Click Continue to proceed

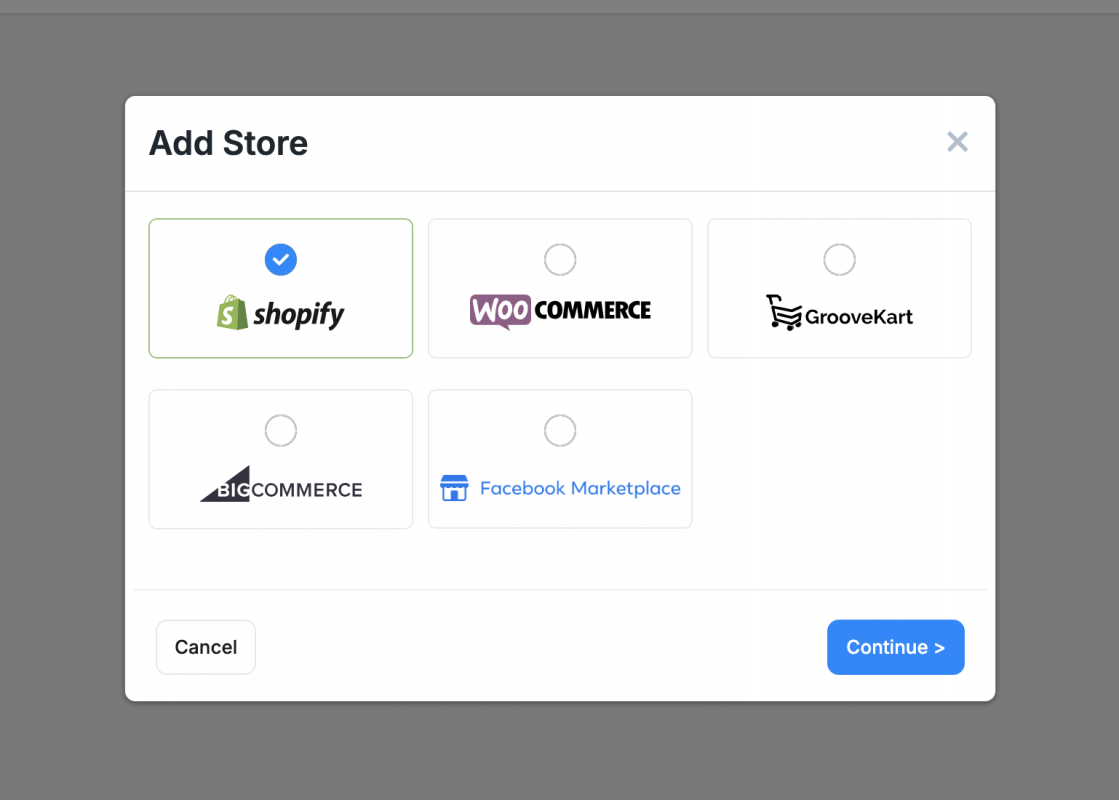point(896,647)
